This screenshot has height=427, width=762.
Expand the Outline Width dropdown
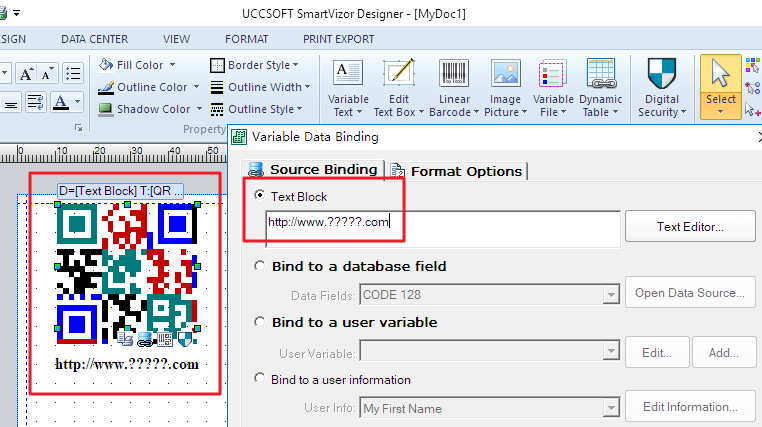pyautogui.click(x=307, y=87)
